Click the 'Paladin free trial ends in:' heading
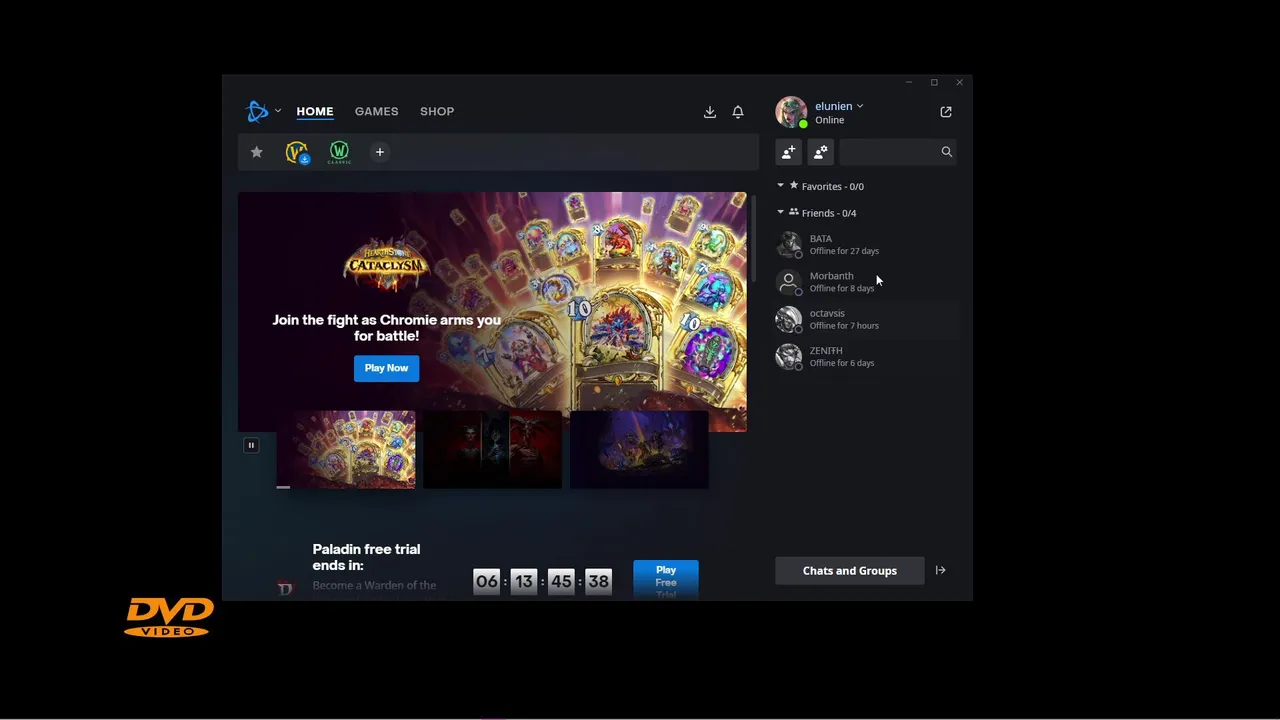Image resolution: width=1280 pixels, height=720 pixels. (x=366, y=557)
